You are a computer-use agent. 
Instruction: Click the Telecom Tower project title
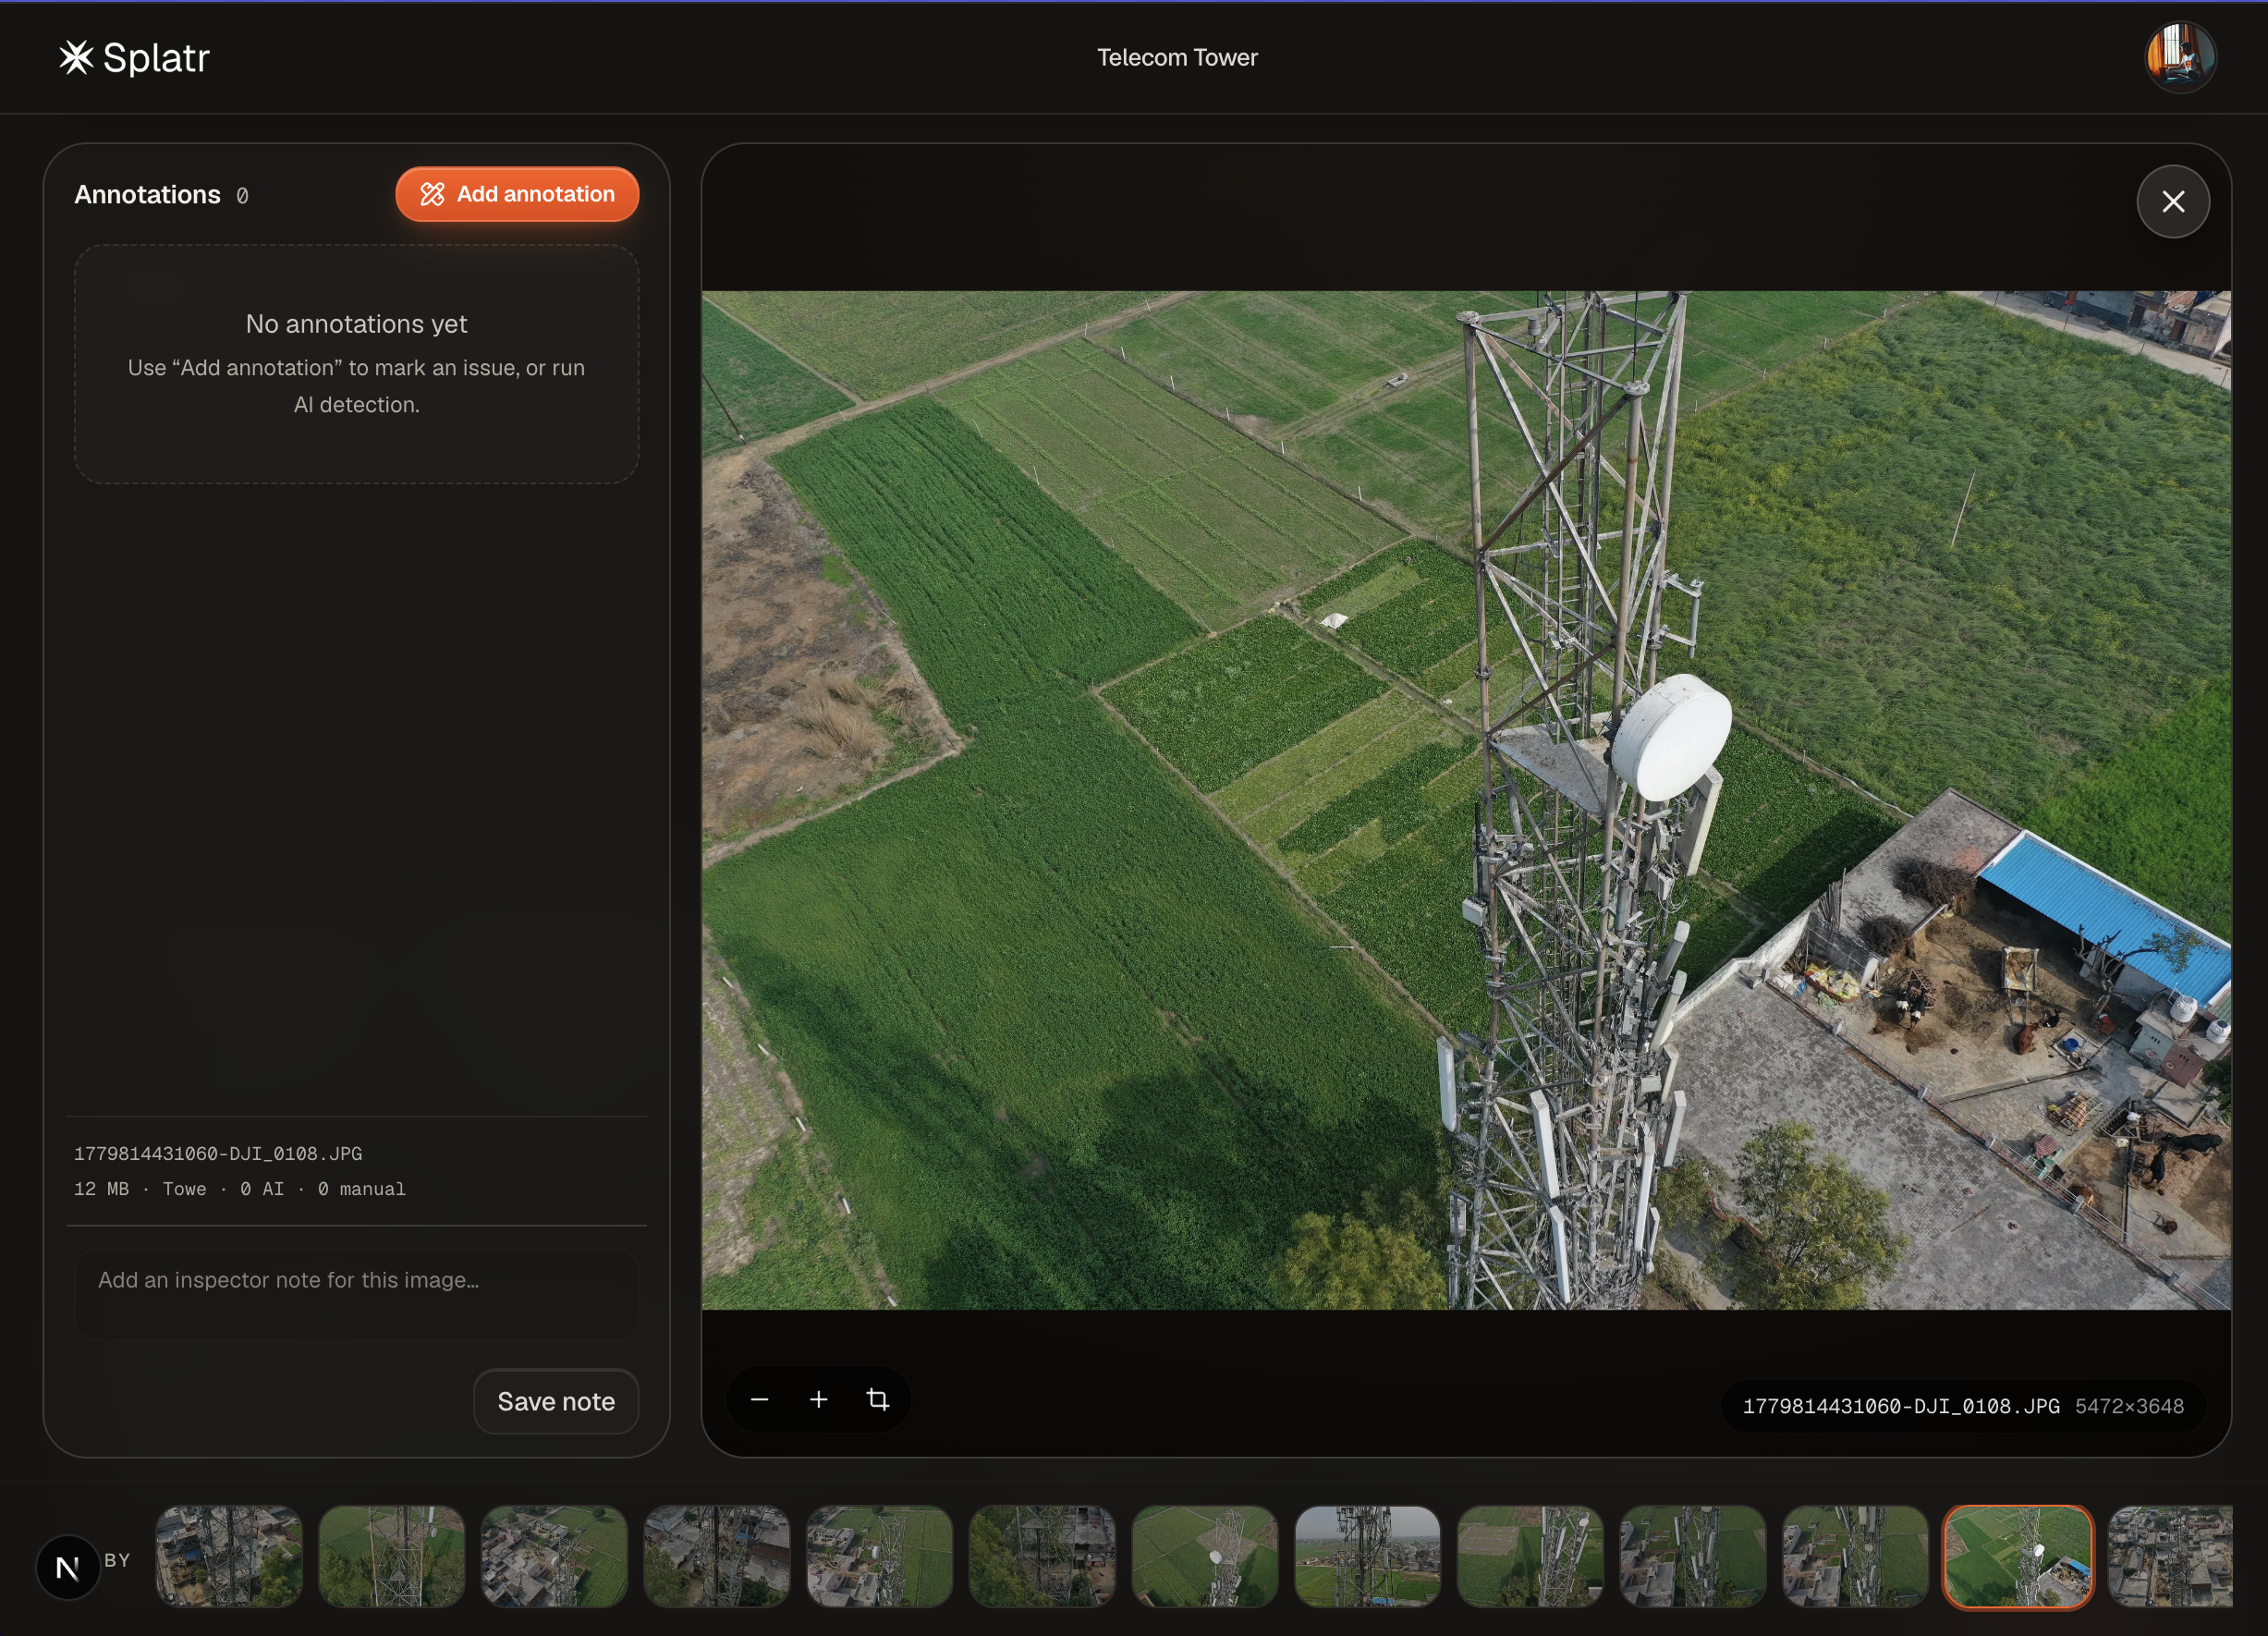point(1177,58)
